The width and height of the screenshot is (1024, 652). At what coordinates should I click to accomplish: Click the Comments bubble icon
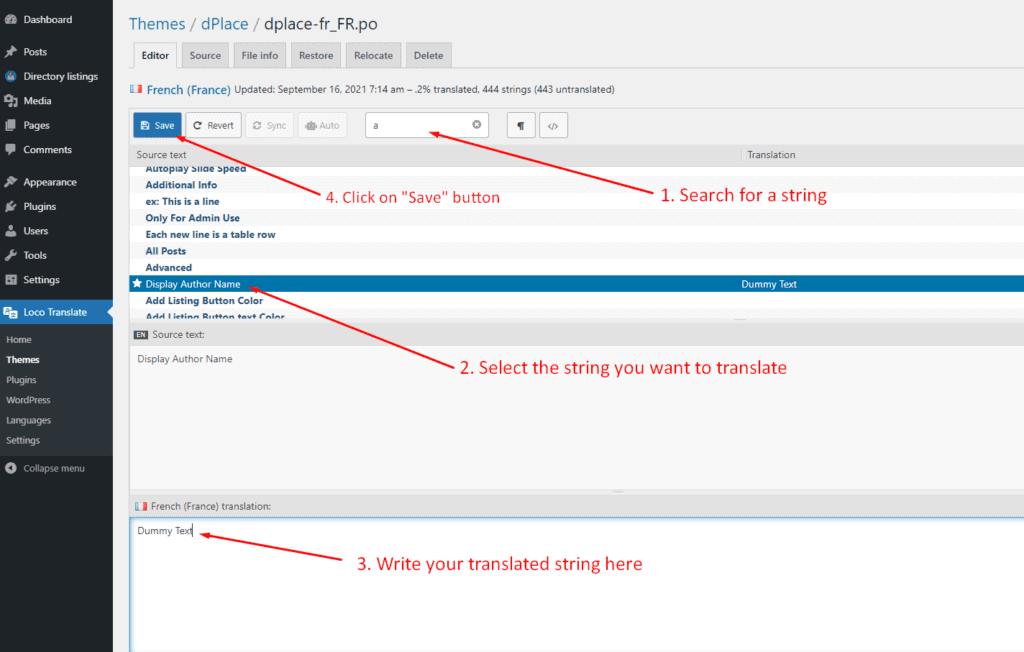[10, 150]
